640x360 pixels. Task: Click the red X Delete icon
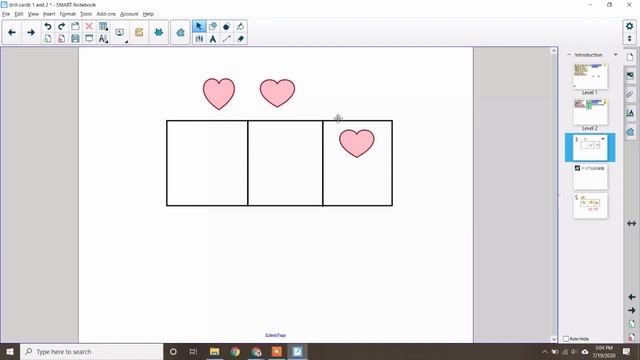(x=89, y=27)
